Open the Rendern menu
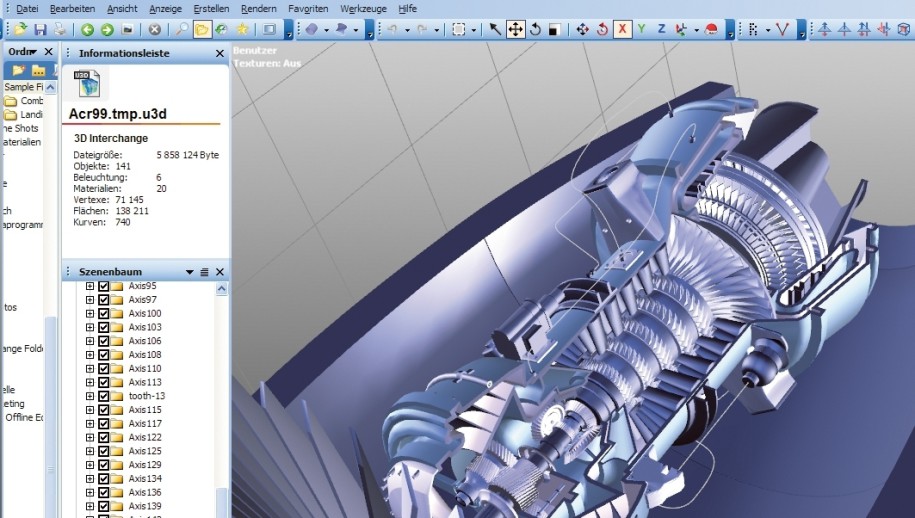 coord(259,9)
